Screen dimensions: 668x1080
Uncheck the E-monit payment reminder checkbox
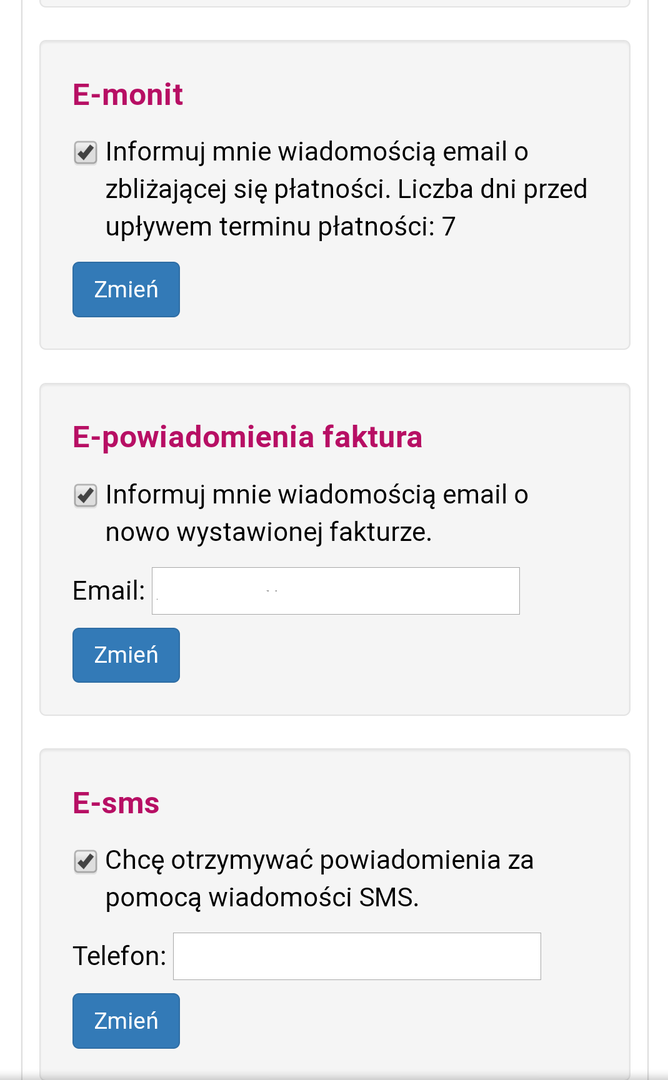(x=86, y=153)
